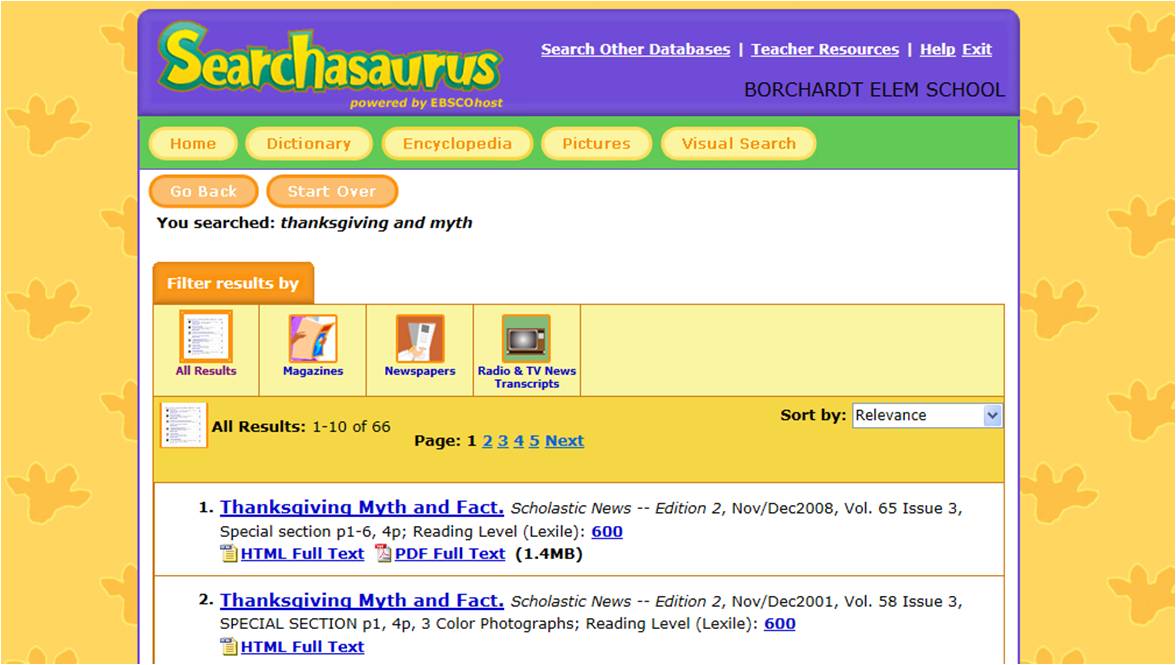Click the BORCHARDT ELEM SCHOOL text

[874, 90]
